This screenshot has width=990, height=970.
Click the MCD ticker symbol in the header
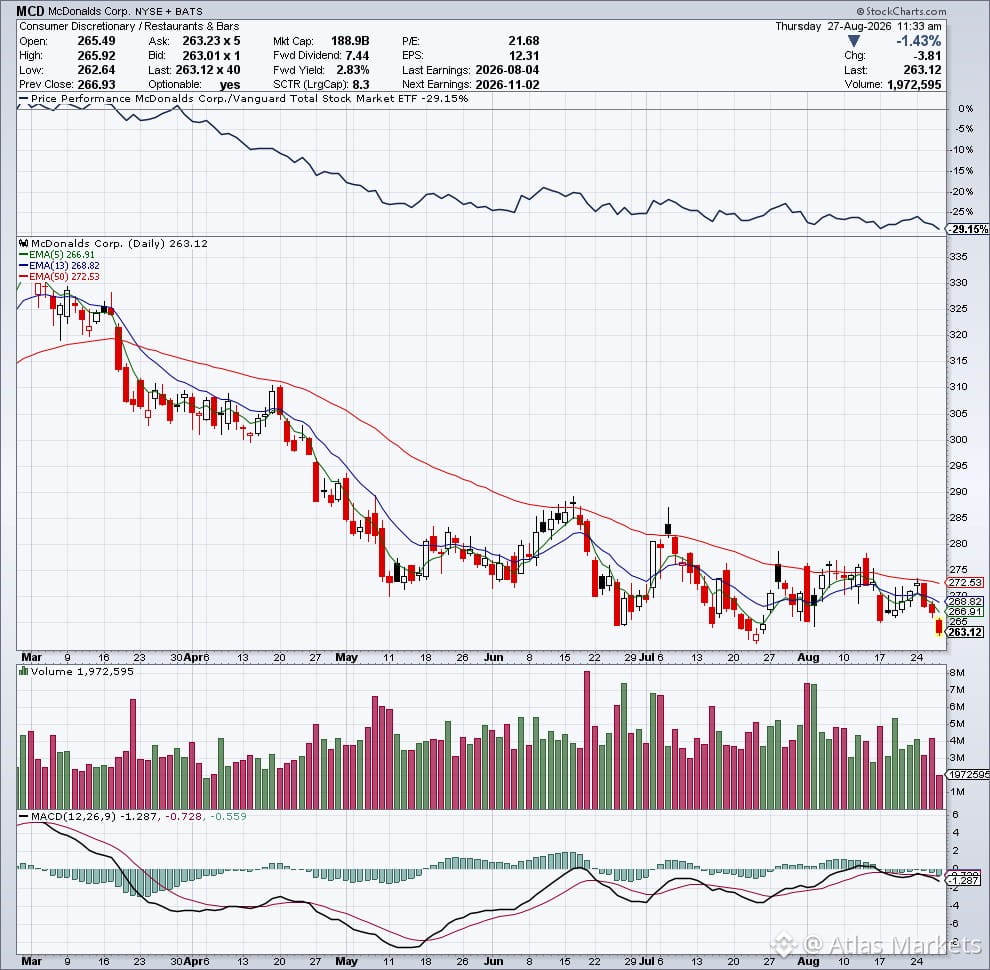pos(30,11)
